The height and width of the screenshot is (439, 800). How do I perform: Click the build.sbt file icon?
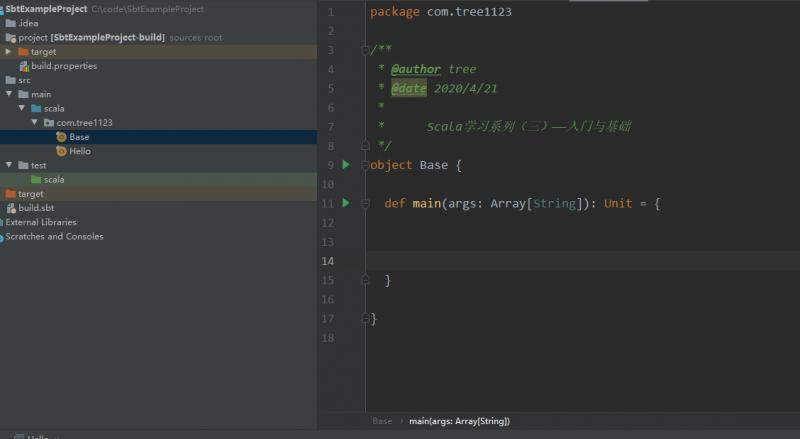tap(11, 208)
